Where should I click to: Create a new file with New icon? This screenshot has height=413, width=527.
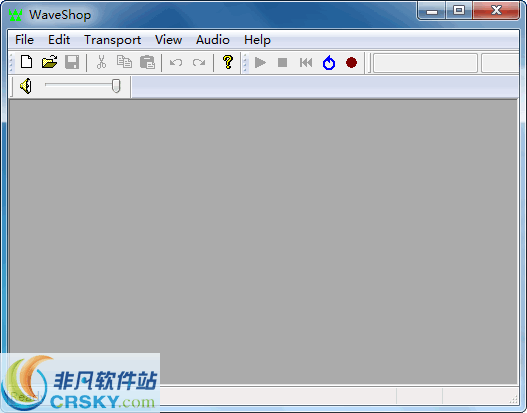[26, 62]
